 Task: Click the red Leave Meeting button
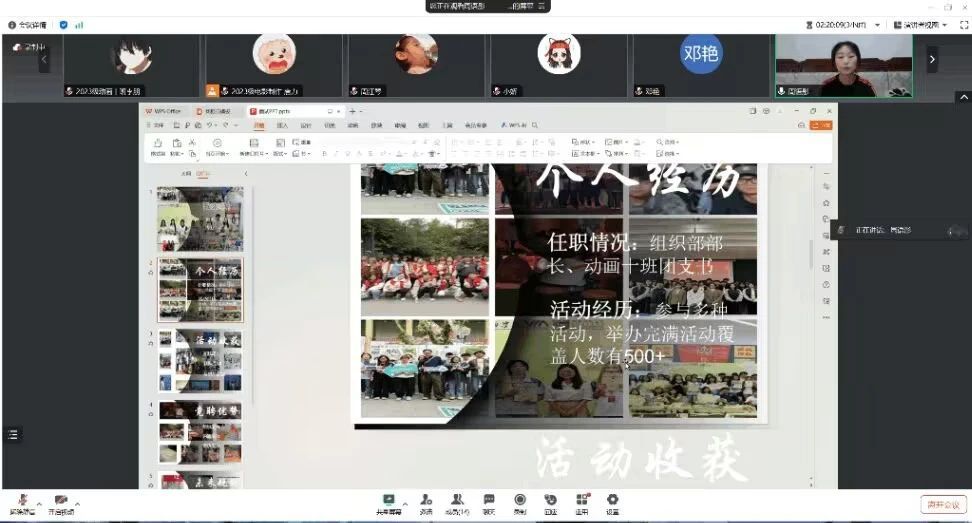tap(944, 504)
